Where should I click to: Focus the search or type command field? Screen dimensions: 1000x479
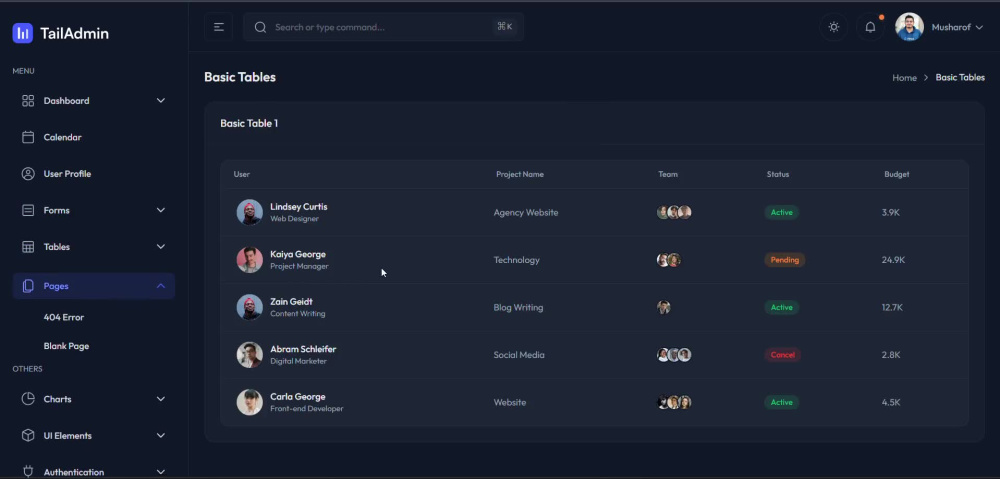384,27
